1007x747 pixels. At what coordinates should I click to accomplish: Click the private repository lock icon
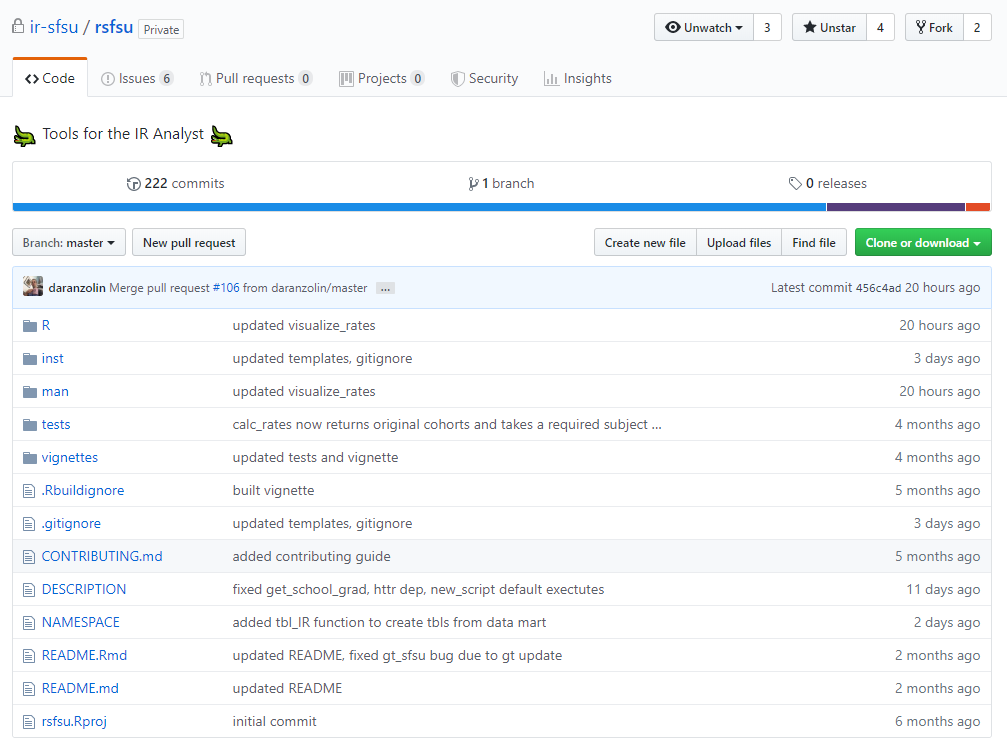click(x=18, y=26)
